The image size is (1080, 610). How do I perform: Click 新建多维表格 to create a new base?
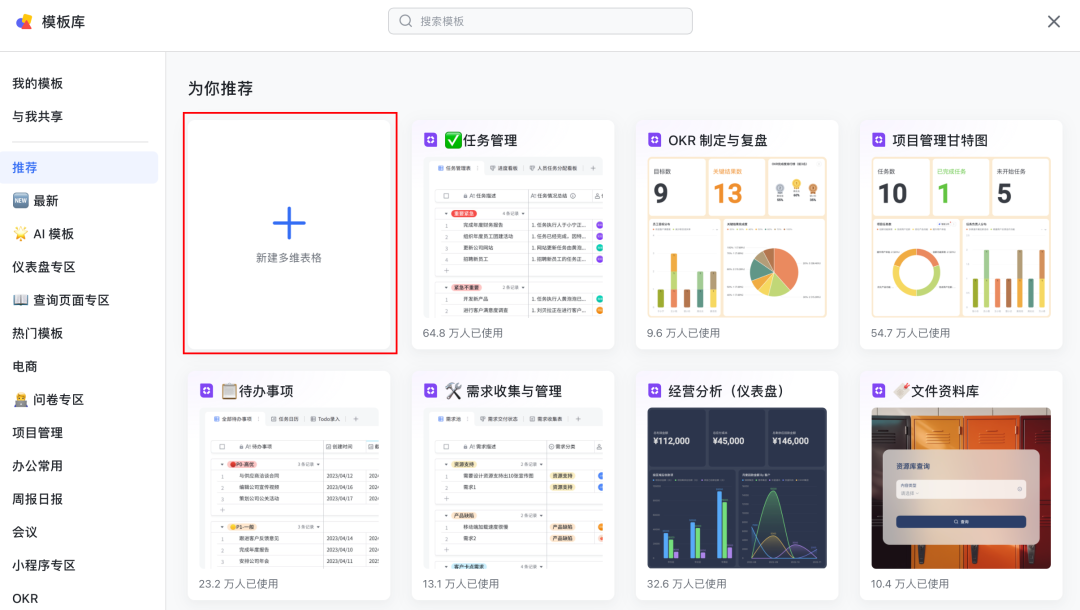click(x=289, y=232)
